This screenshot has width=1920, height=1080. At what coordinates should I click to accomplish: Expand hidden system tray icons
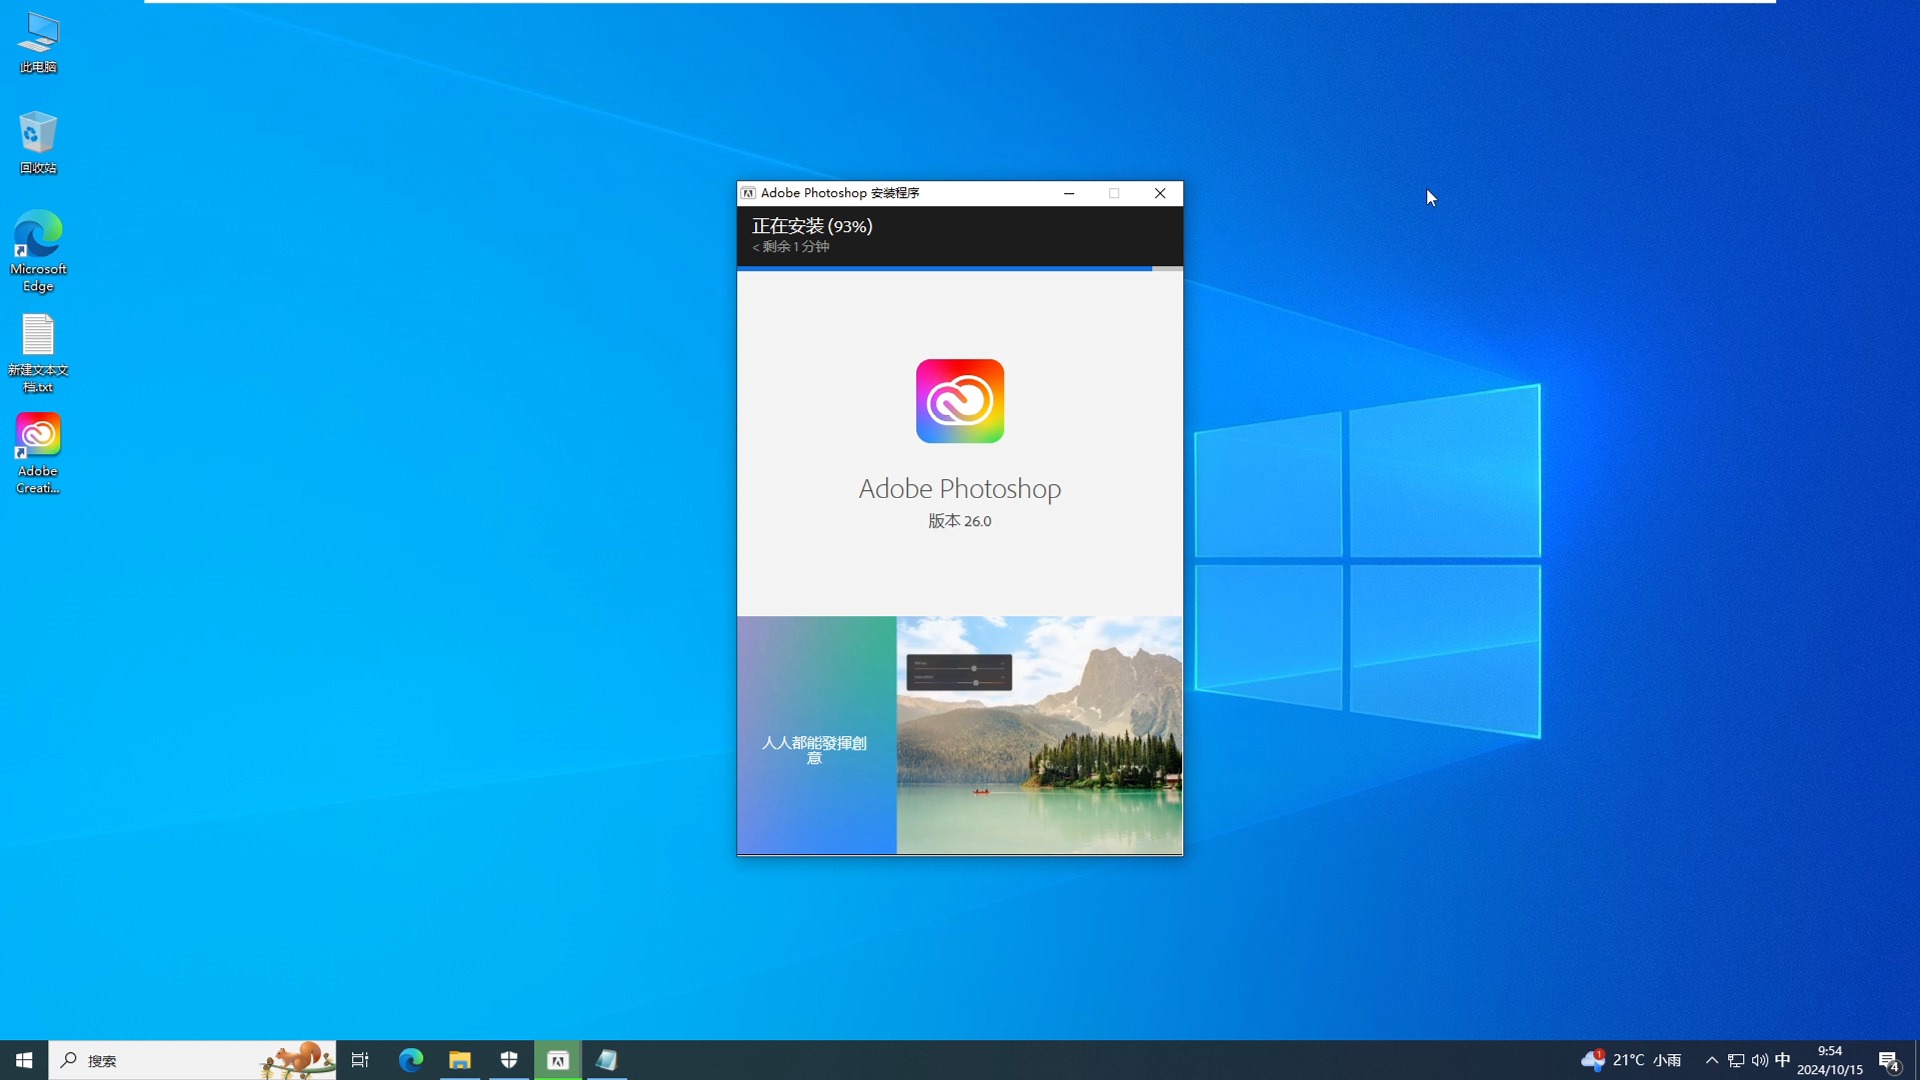coord(1711,1060)
